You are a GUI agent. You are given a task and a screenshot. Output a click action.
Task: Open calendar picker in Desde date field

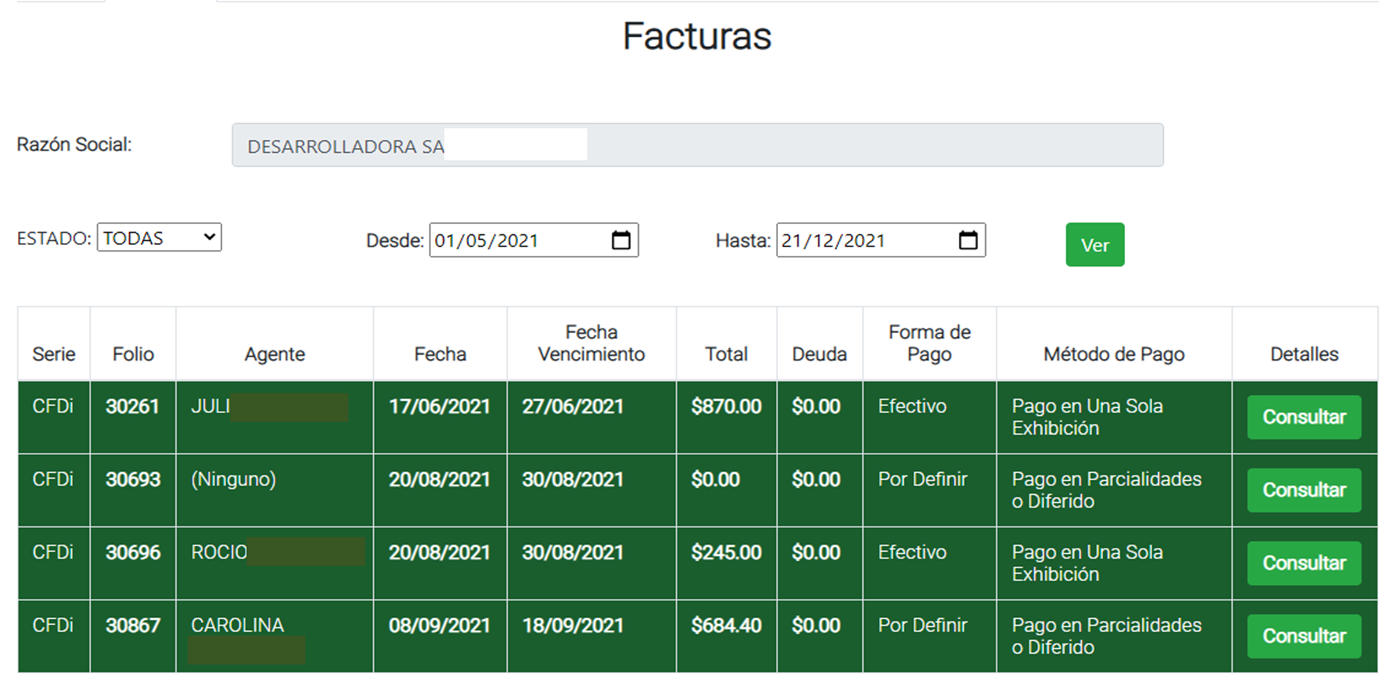[x=621, y=240]
